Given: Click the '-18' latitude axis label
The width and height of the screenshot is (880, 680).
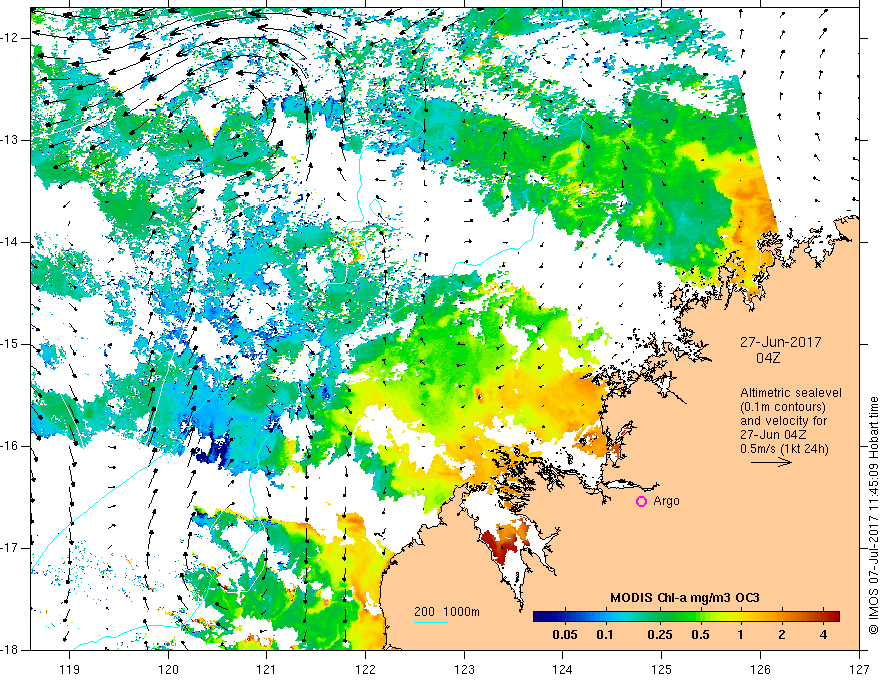Looking at the screenshot, I should point(11,650).
